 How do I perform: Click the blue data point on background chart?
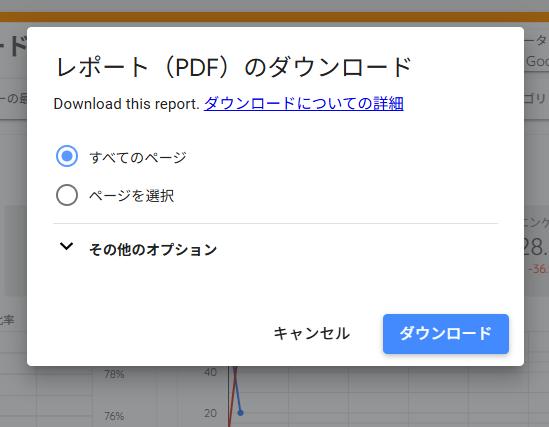pyautogui.click(x=240, y=413)
